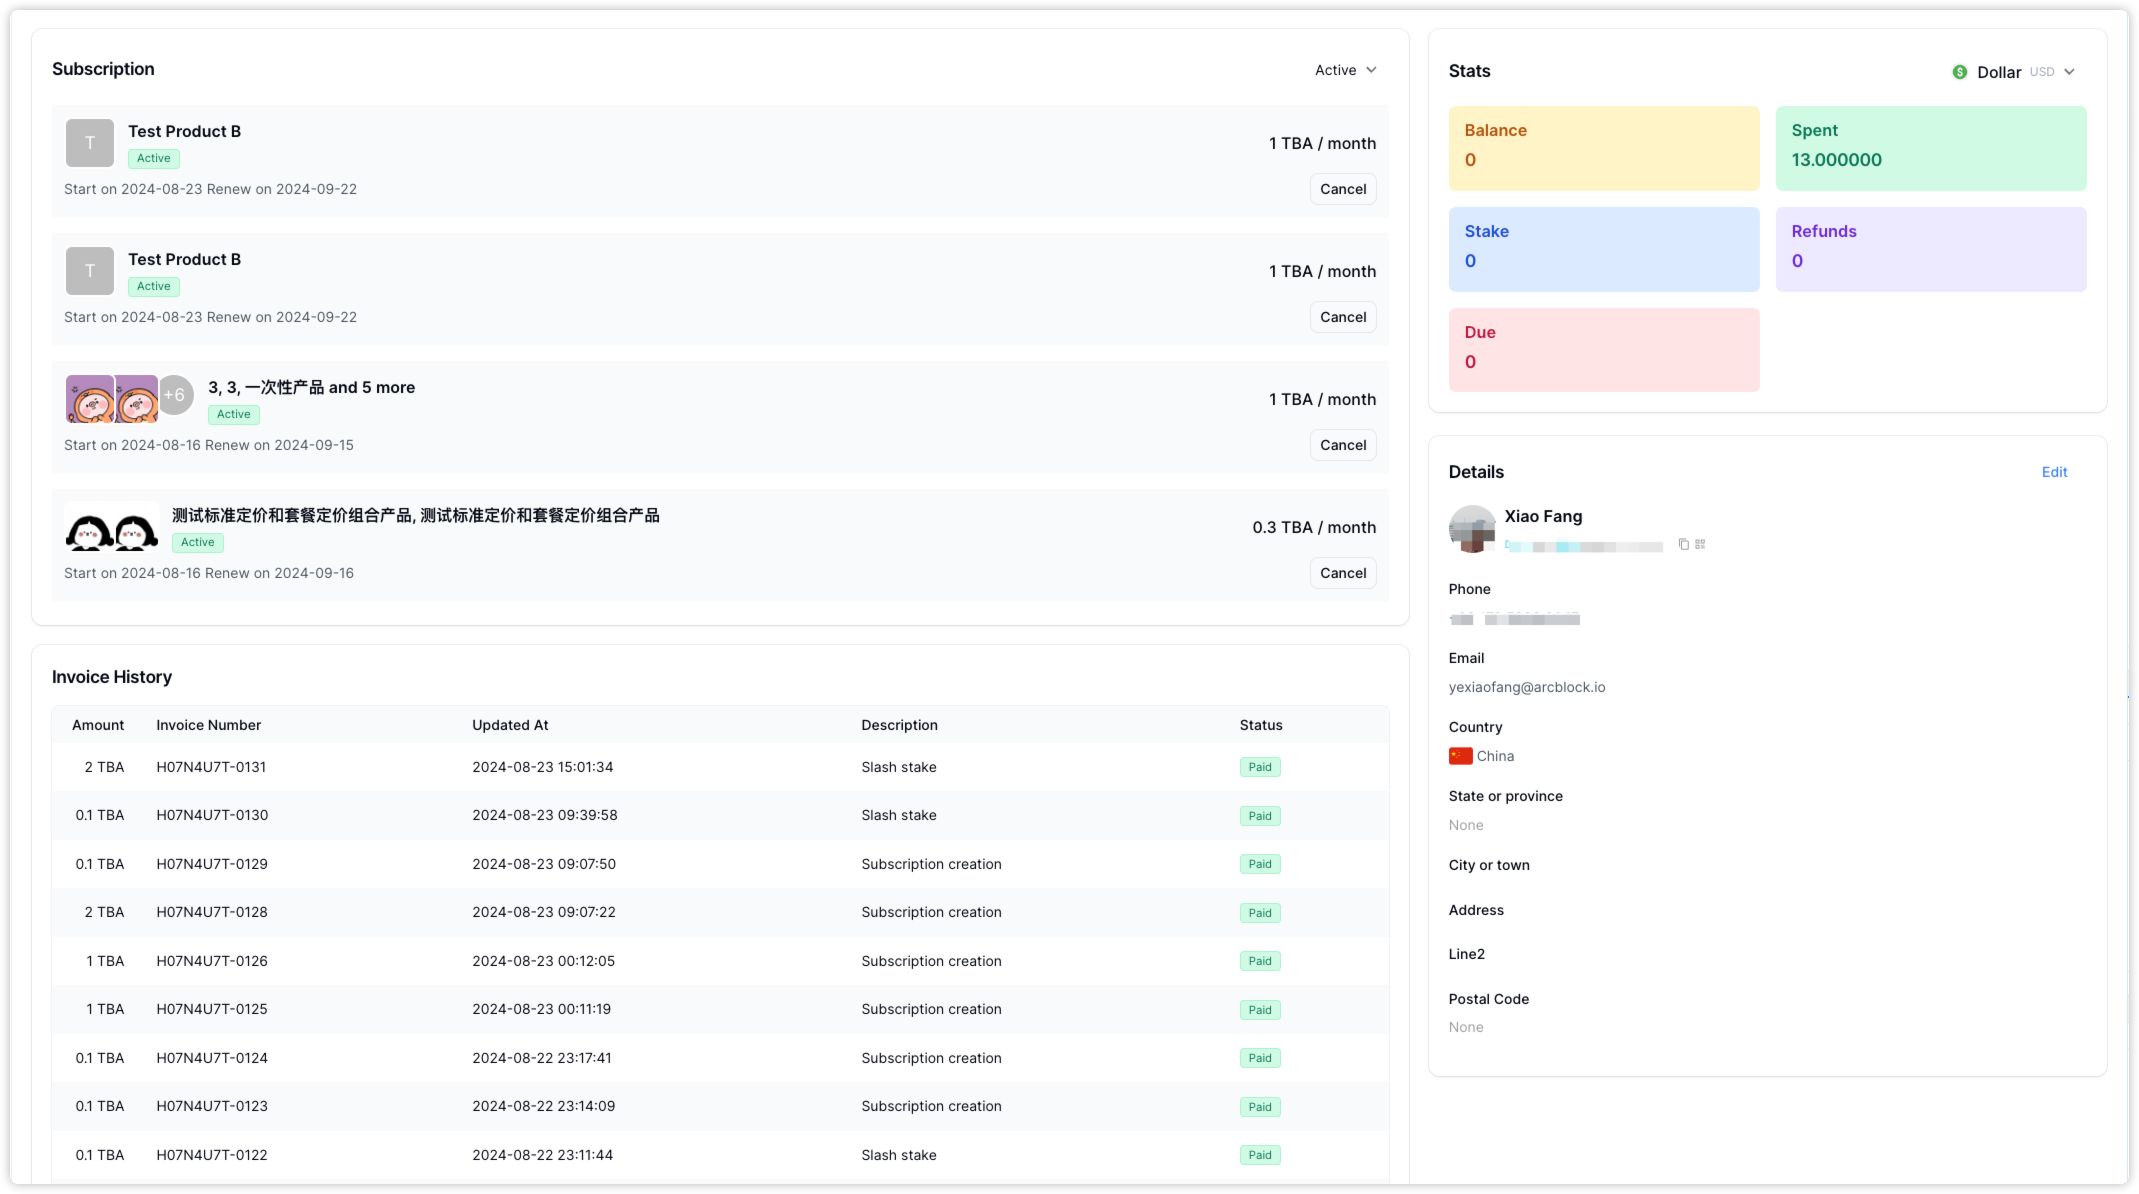Cancel the subscription renewing on 2024-09-15
This screenshot has width=2139, height=1194.
click(x=1342, y=445)
